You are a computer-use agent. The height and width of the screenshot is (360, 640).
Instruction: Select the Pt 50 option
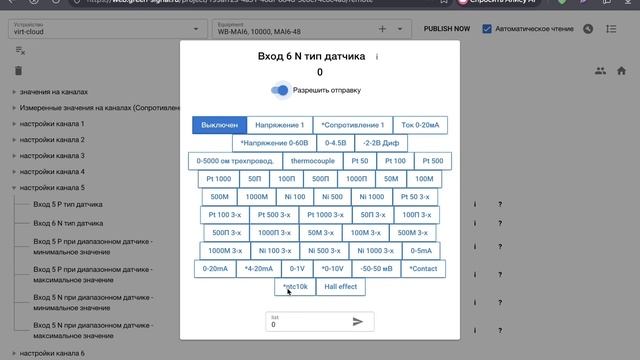360,161
